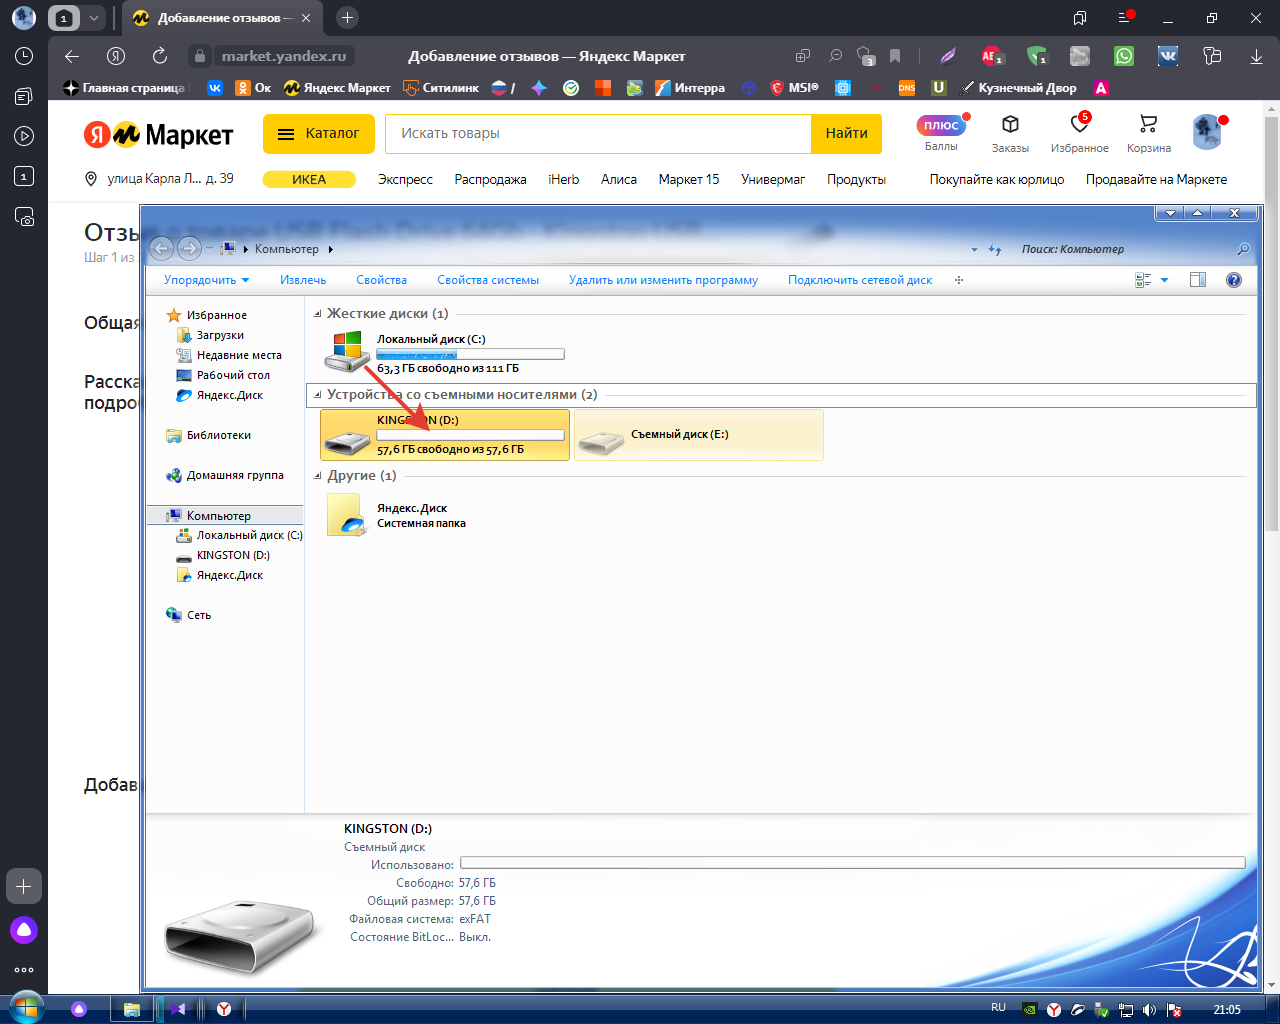Select the Локальный диск (C:) drive icon

click(x=347, y=352)
